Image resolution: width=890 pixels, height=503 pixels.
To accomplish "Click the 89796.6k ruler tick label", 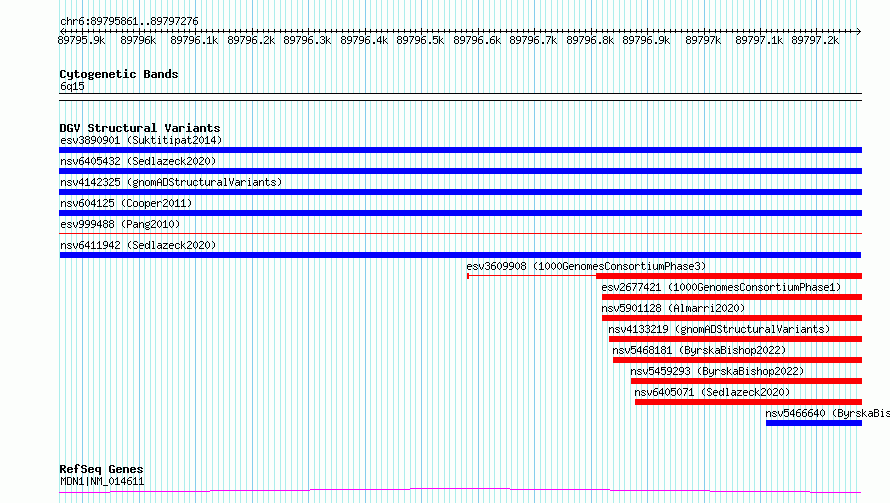I will [477, 40].
